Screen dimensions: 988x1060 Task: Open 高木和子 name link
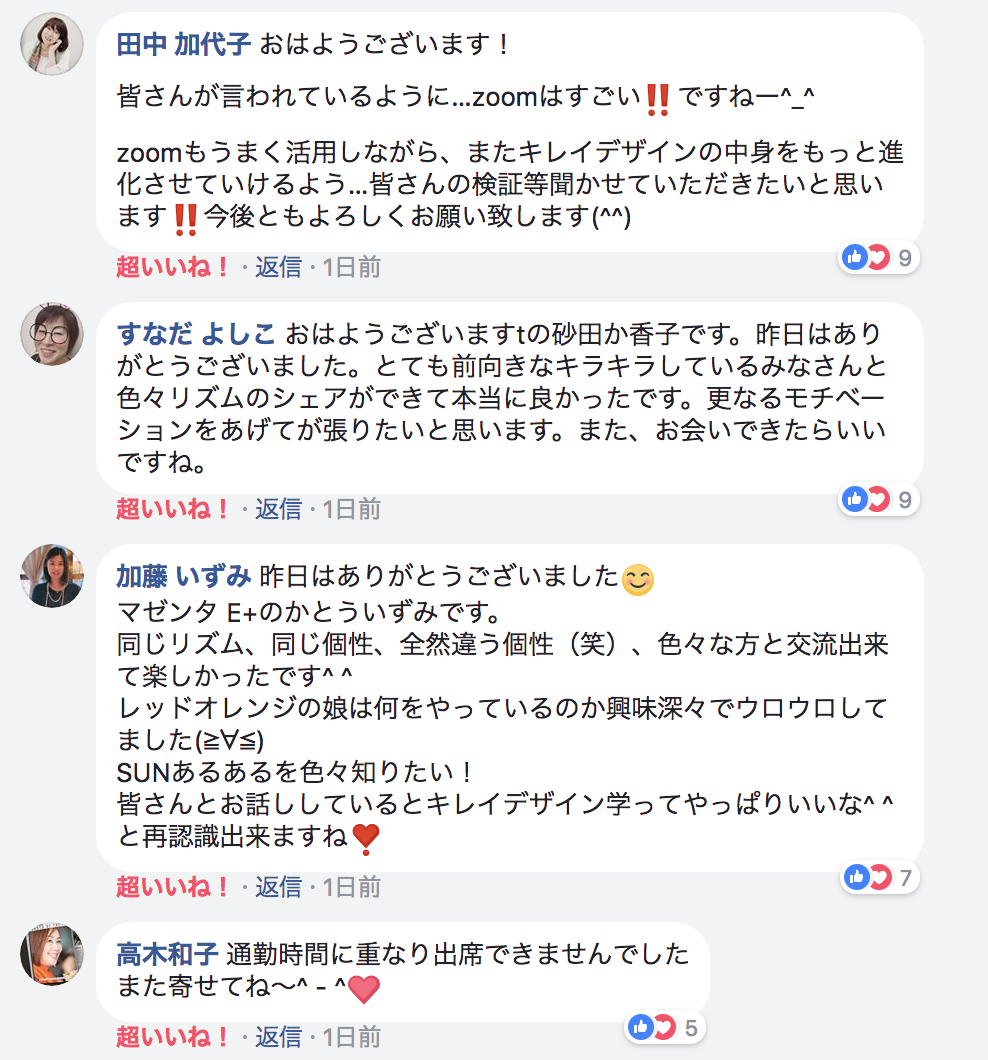pyautogui.click(x=168, y=954)
